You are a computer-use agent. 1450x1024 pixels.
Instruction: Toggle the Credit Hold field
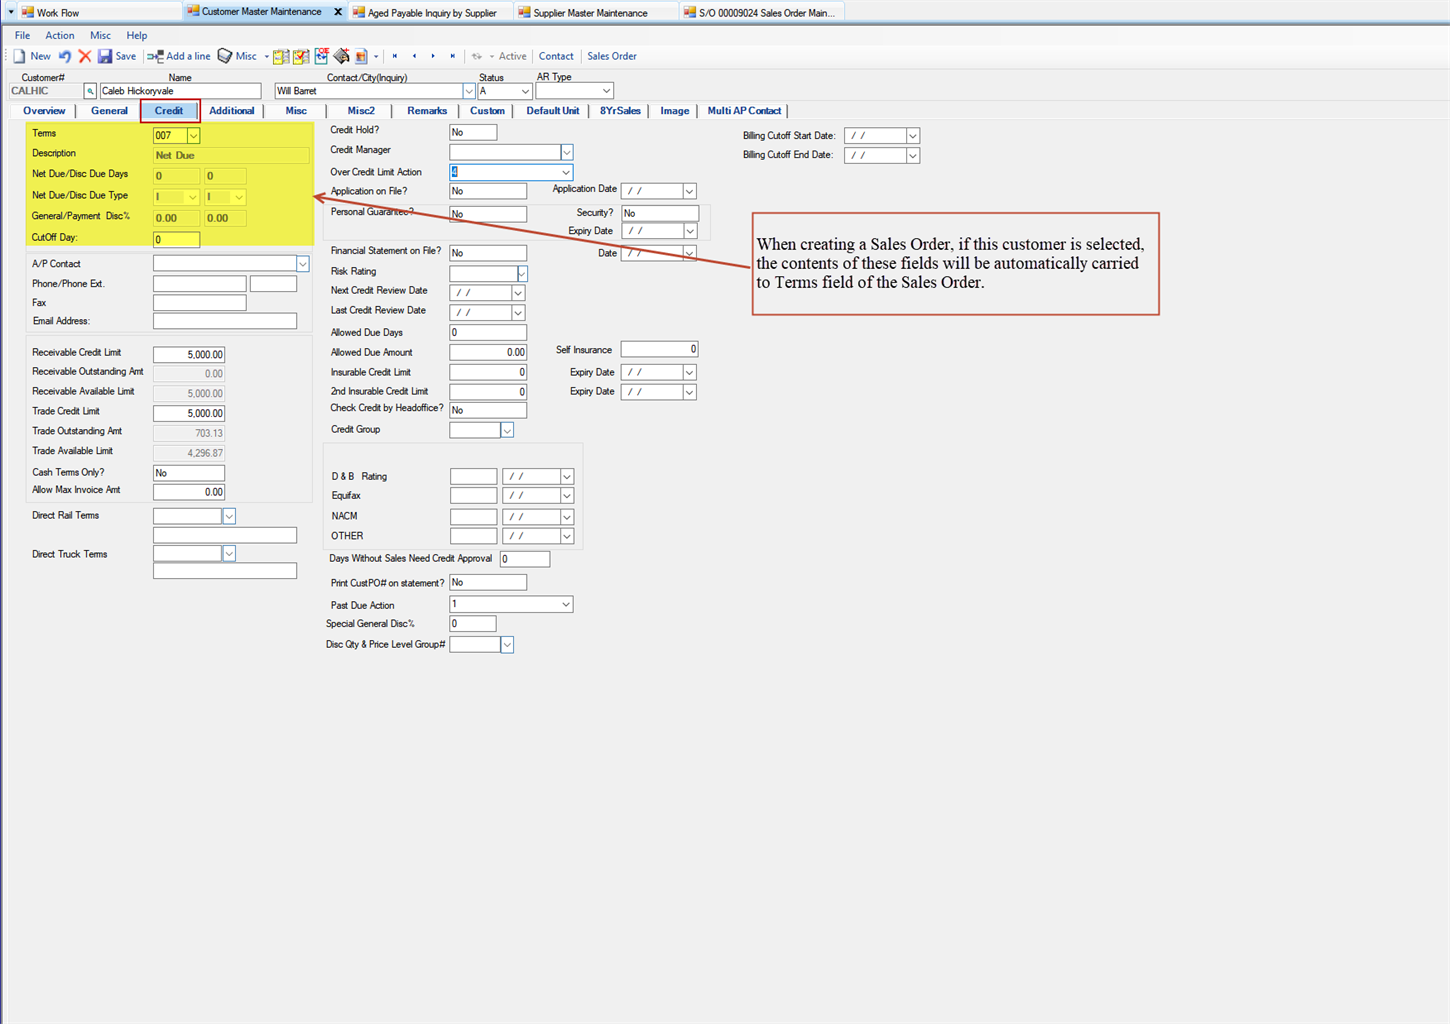(x=472, y=131)
